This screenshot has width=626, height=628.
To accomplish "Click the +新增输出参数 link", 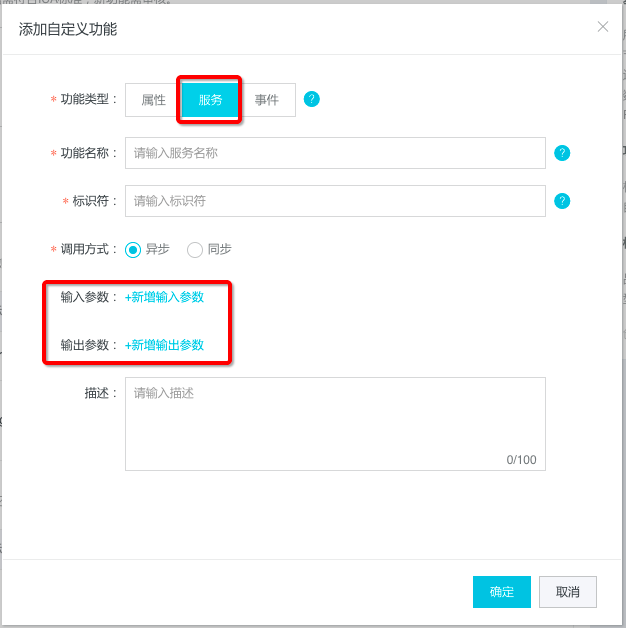I will click(164, 345).
